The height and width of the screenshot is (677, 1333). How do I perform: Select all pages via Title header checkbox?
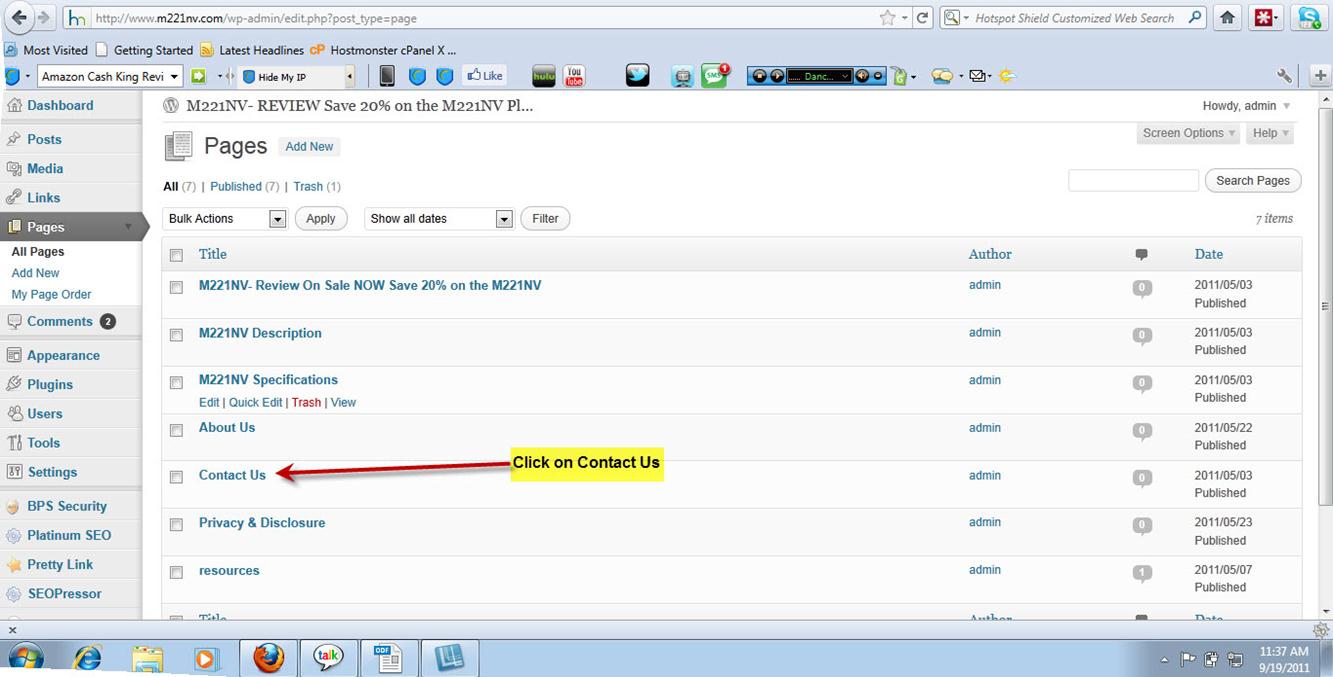click(176, 255)
